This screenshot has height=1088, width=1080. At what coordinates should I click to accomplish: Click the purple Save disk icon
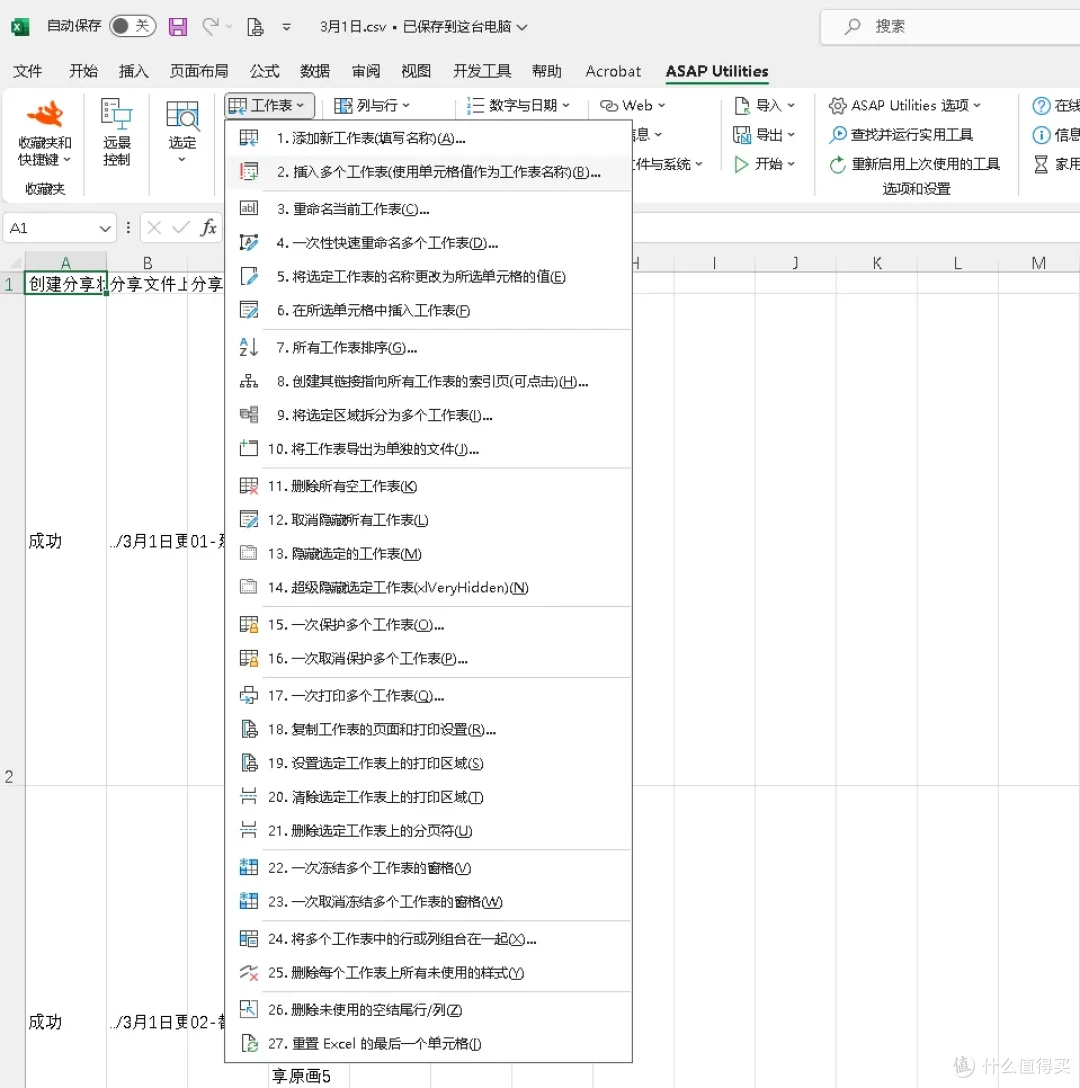click(x=178, y=26)
